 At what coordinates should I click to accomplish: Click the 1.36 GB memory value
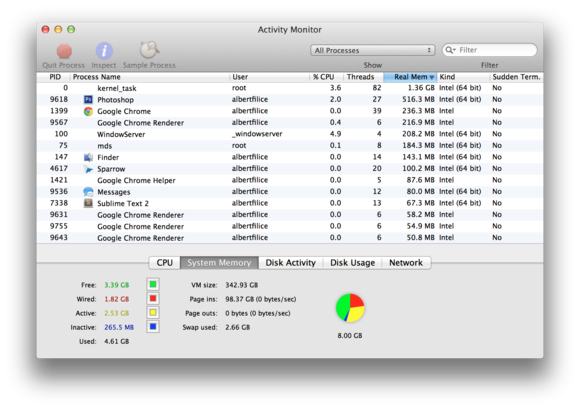click(421, 88)
